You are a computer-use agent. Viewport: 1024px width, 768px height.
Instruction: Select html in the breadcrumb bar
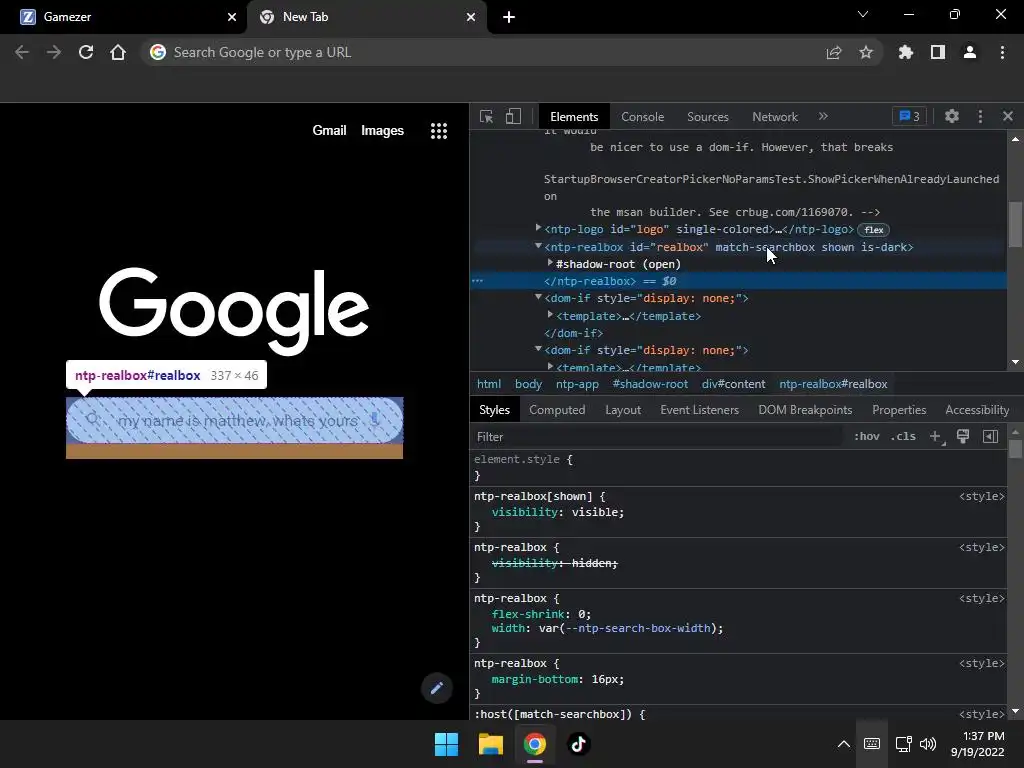coord(488,384)
